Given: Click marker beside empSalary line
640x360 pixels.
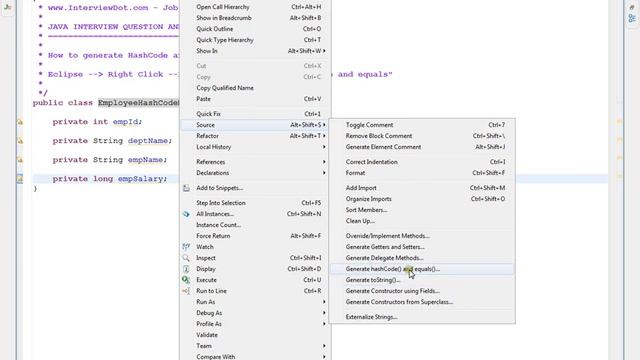Looking at the screenshot, I should (x=20, y=179).
